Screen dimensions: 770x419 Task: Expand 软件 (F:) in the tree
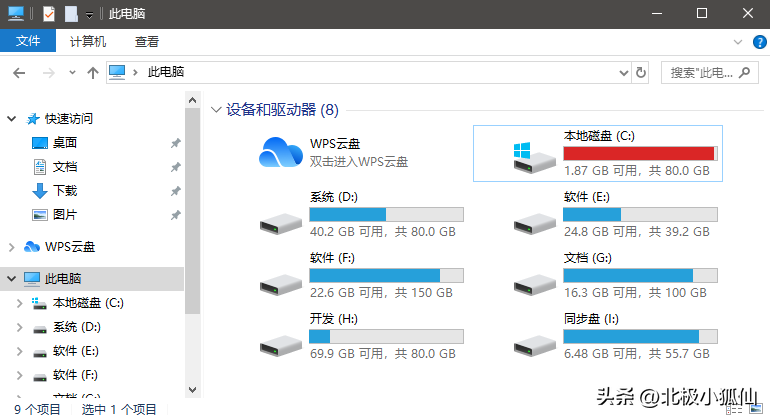(20, 375)
